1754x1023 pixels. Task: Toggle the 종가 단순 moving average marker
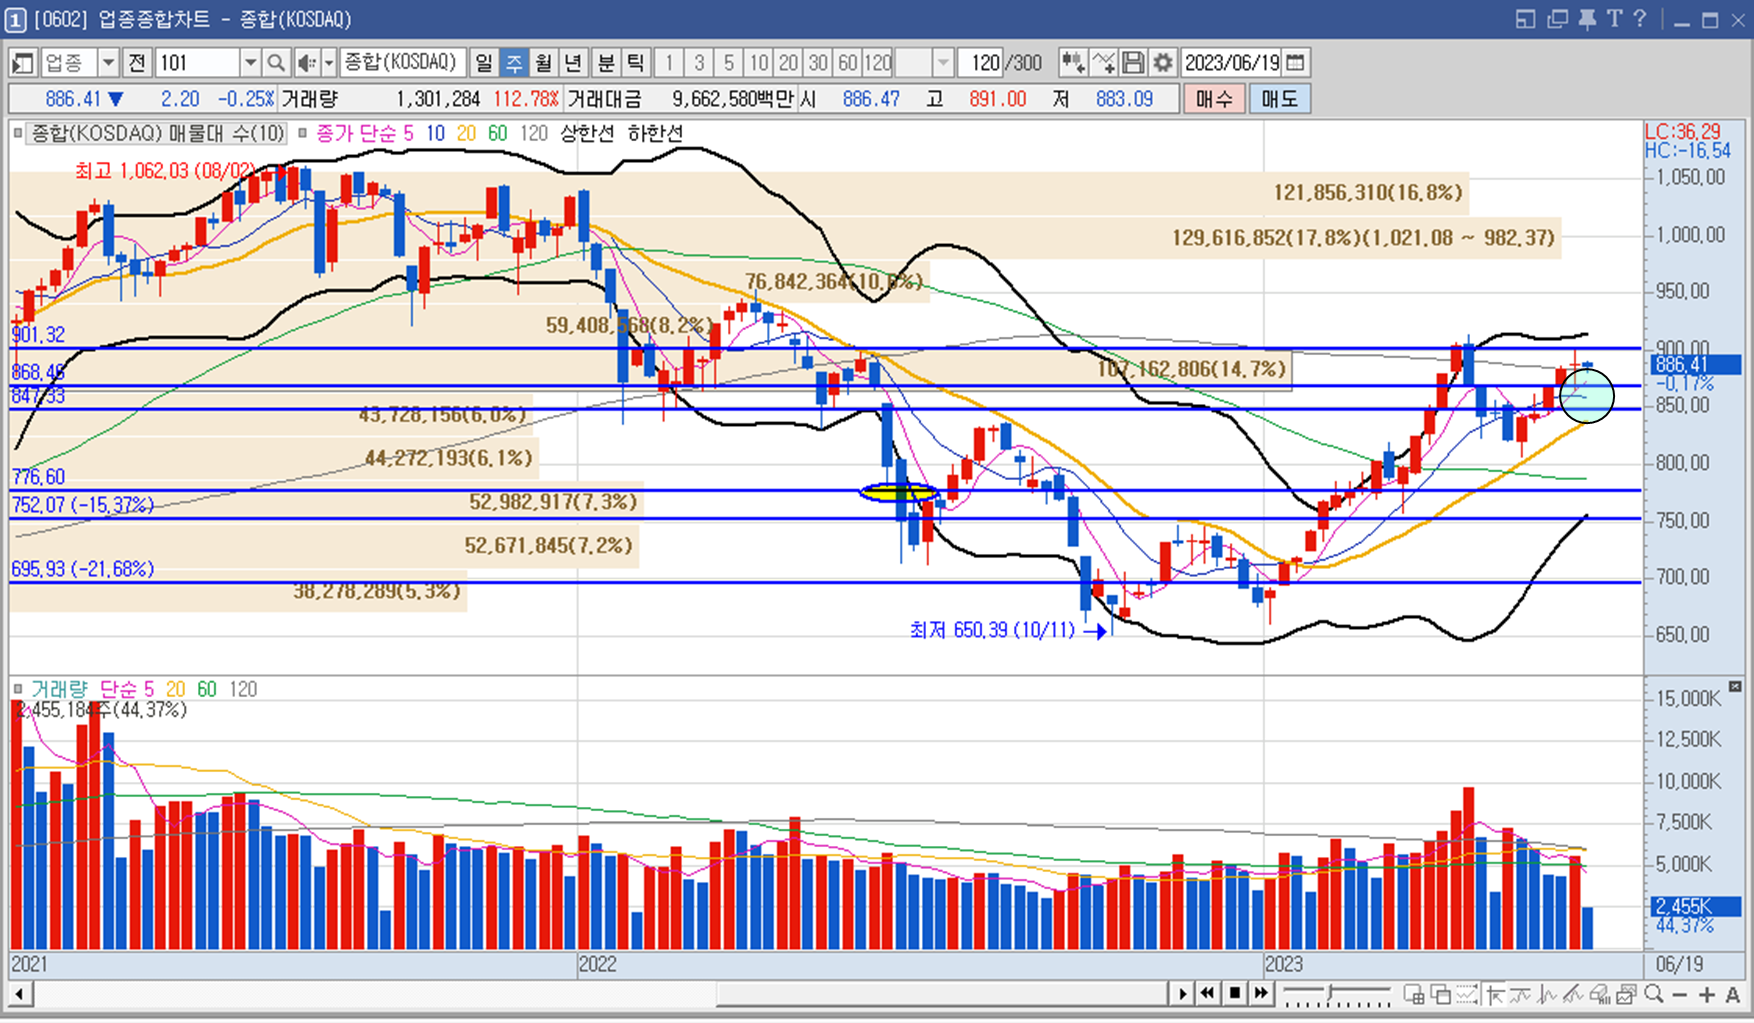pos(303,133)
